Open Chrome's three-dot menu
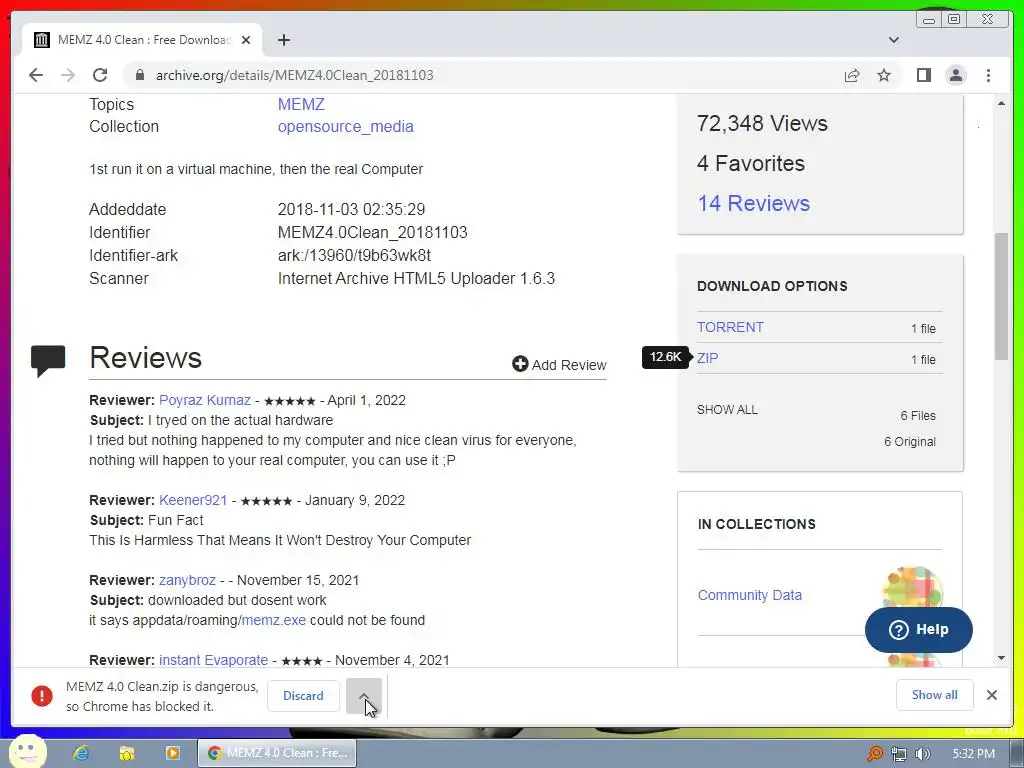 point(989,75)
